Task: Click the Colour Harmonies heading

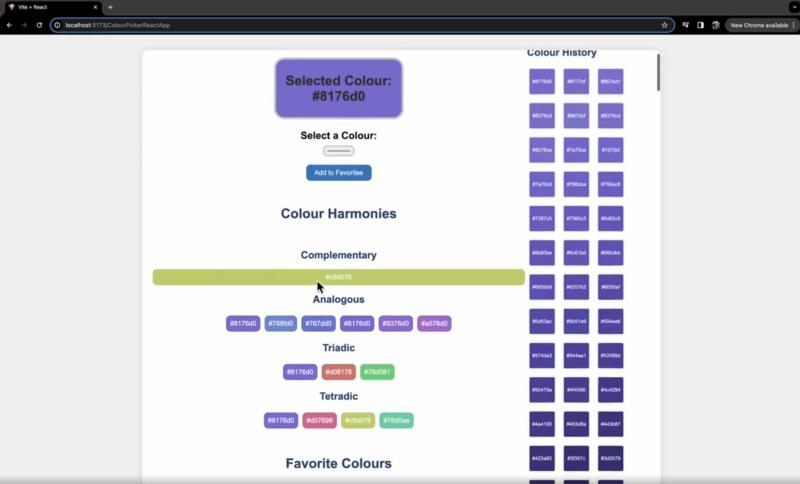Action: [338, 214]
